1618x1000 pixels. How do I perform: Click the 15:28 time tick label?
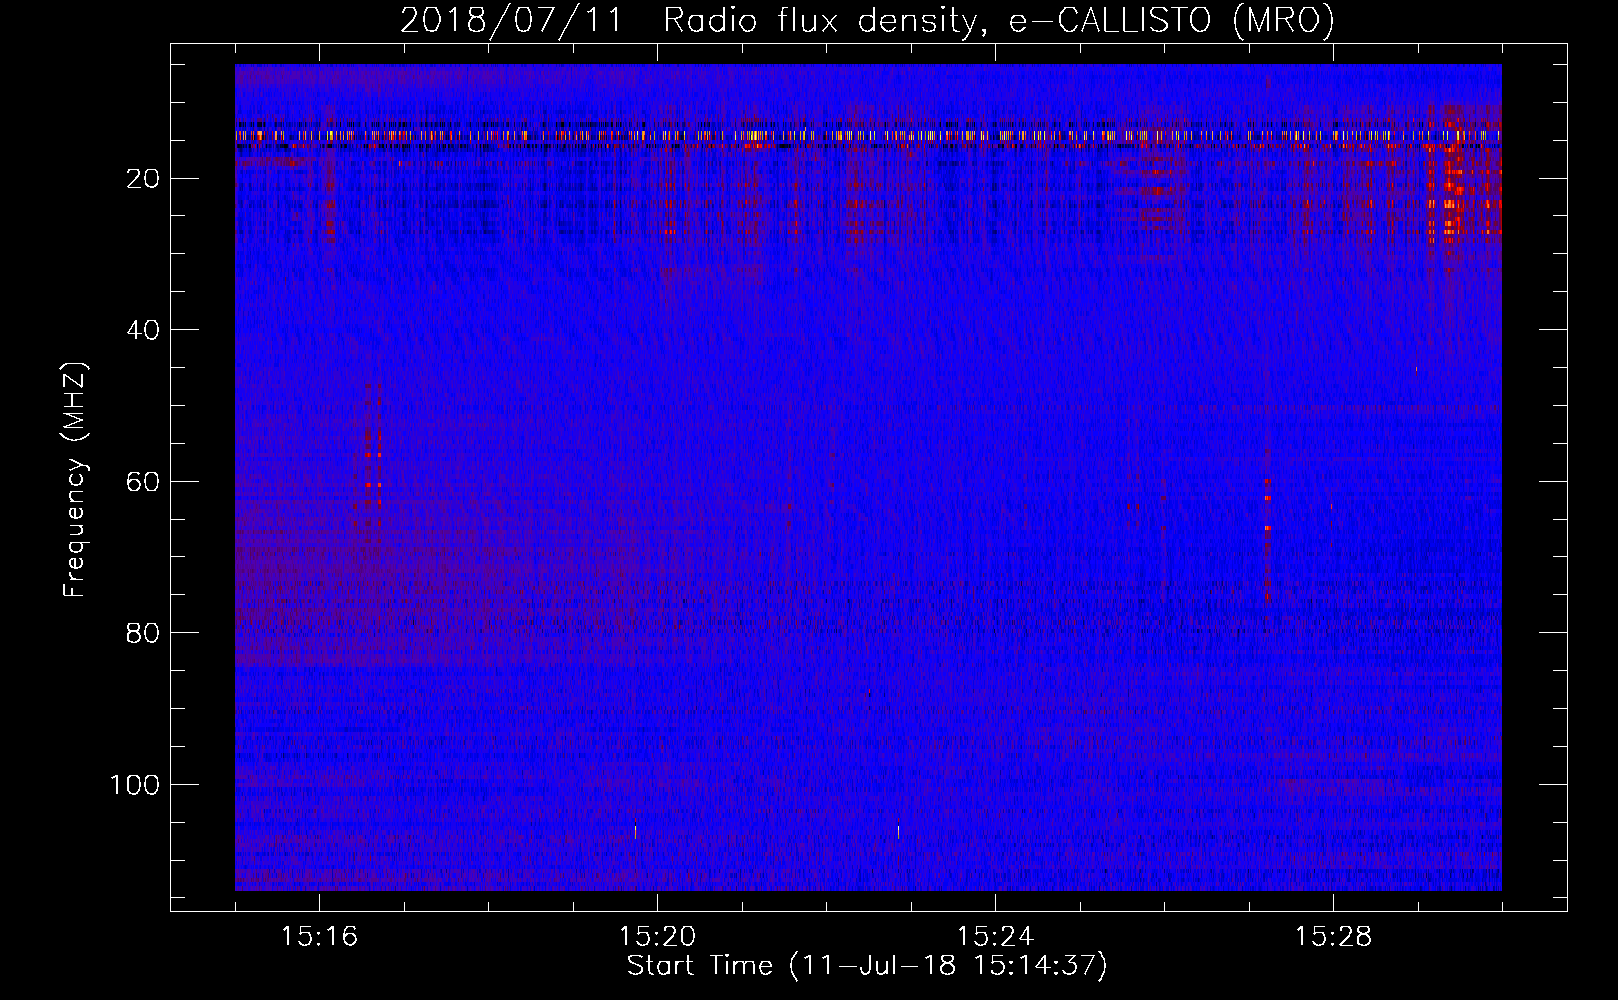point(1333,937)
